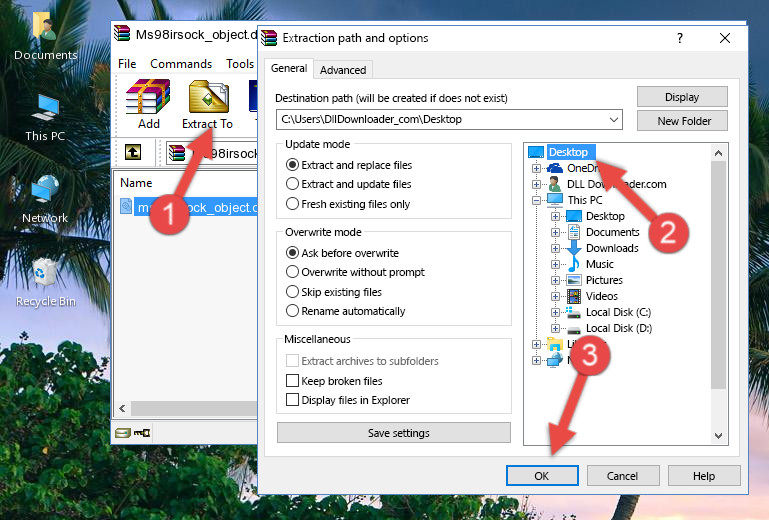Collapse the This PC tree node
This screenshot has width=769, height=520.
pos(536,200)
